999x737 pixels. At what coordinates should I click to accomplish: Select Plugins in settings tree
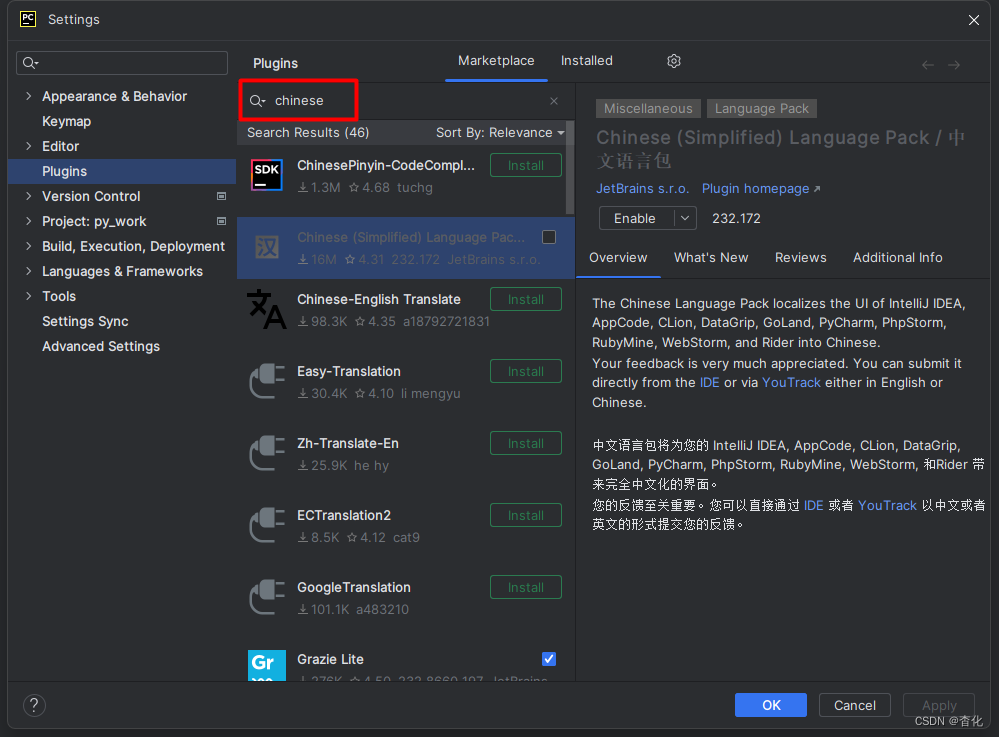122,171
